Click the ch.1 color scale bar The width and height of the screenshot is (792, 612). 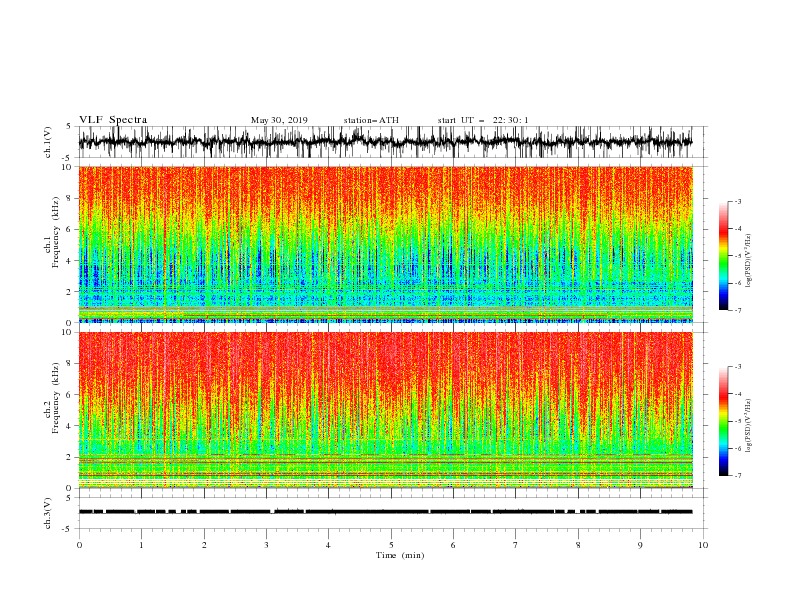[x=724, y=256]
